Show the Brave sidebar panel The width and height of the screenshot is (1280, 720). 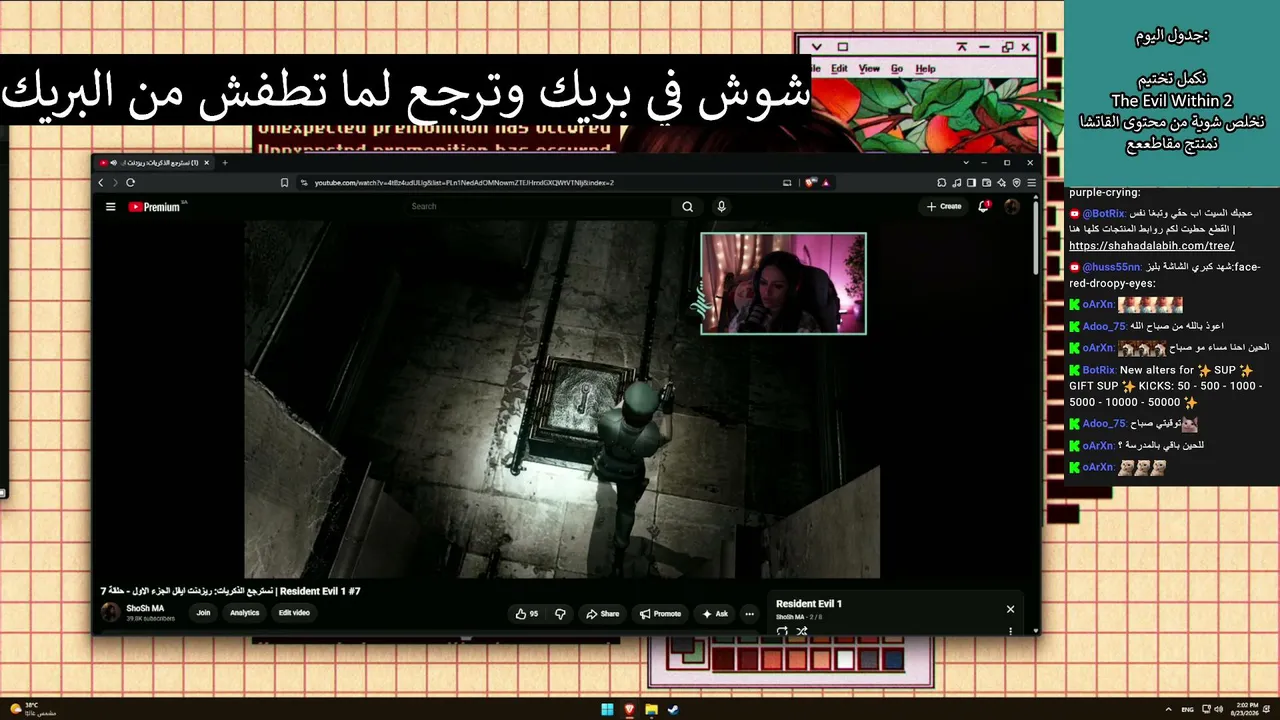(972, 183)
